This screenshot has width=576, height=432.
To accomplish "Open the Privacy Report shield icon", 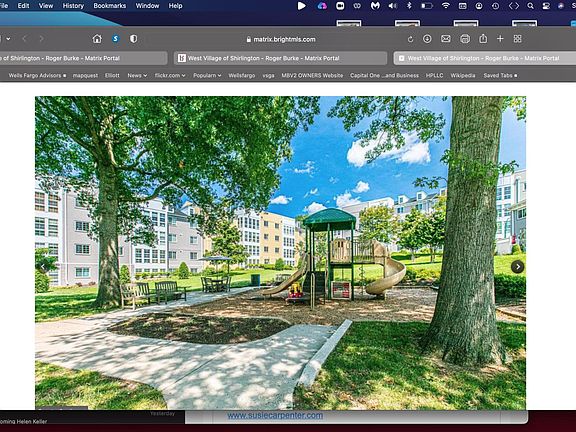I will pos(134,39).
